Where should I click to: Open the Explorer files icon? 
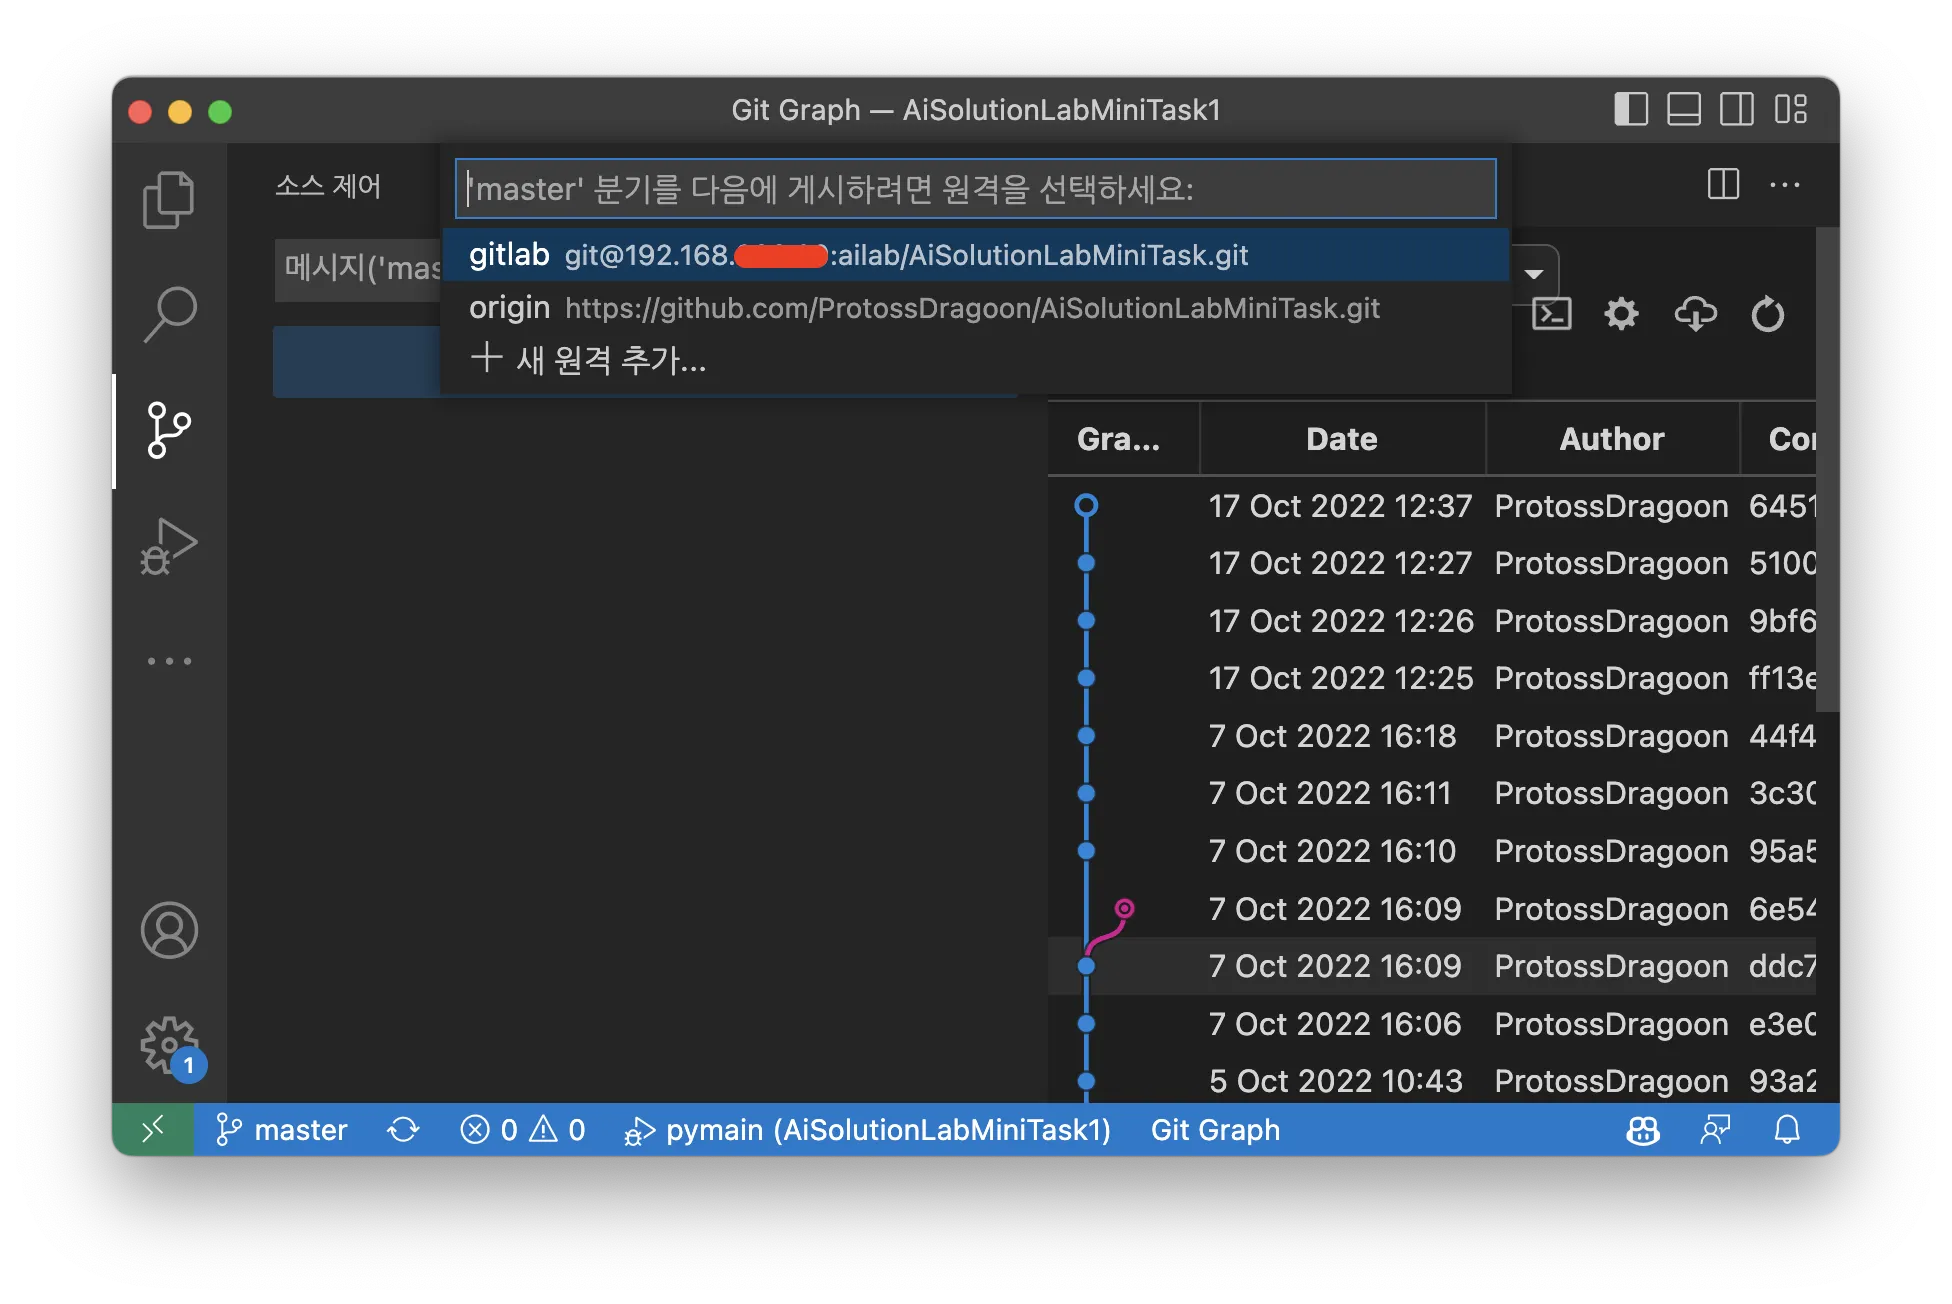(x=168, y=199)
